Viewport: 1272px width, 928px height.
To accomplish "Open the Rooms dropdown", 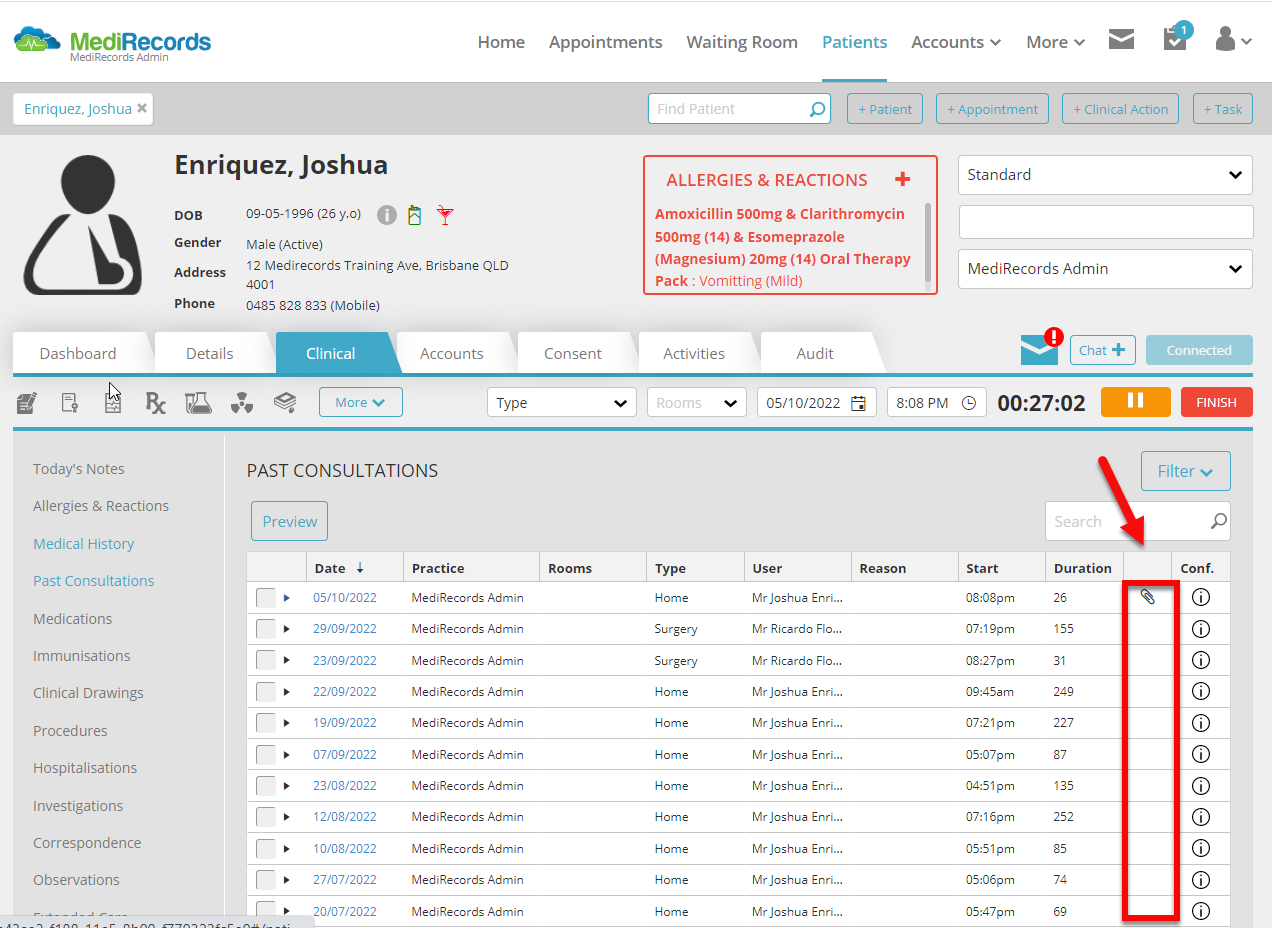I will 697,403.
